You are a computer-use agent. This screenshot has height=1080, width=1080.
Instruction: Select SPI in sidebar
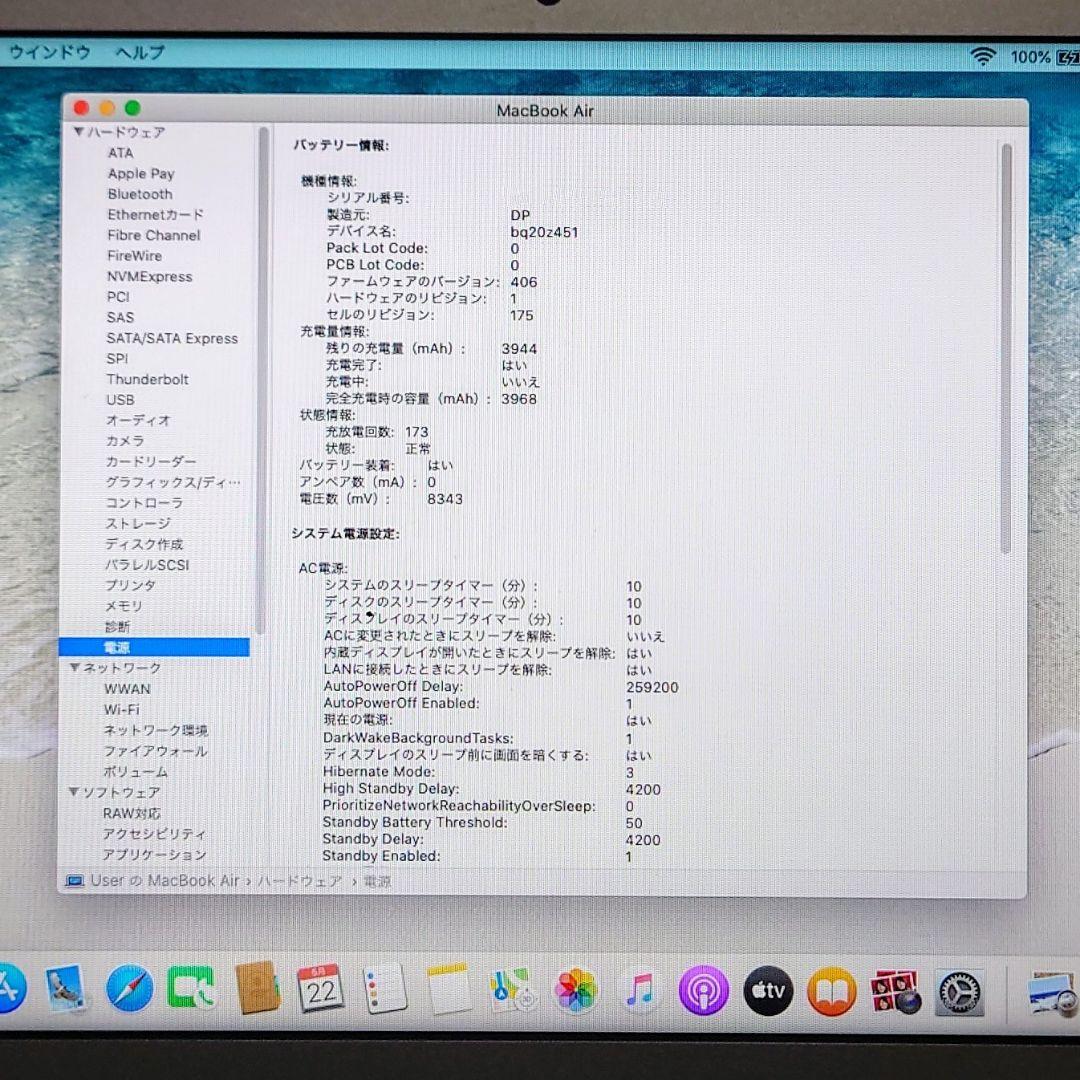point(117,359)
